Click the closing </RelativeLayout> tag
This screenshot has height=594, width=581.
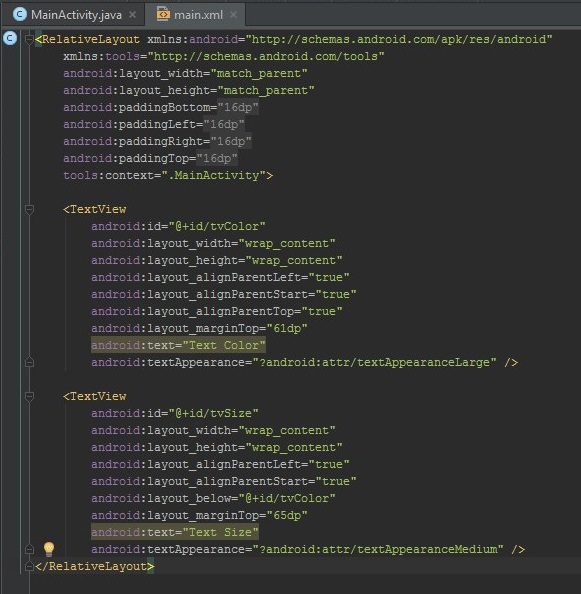94,566
